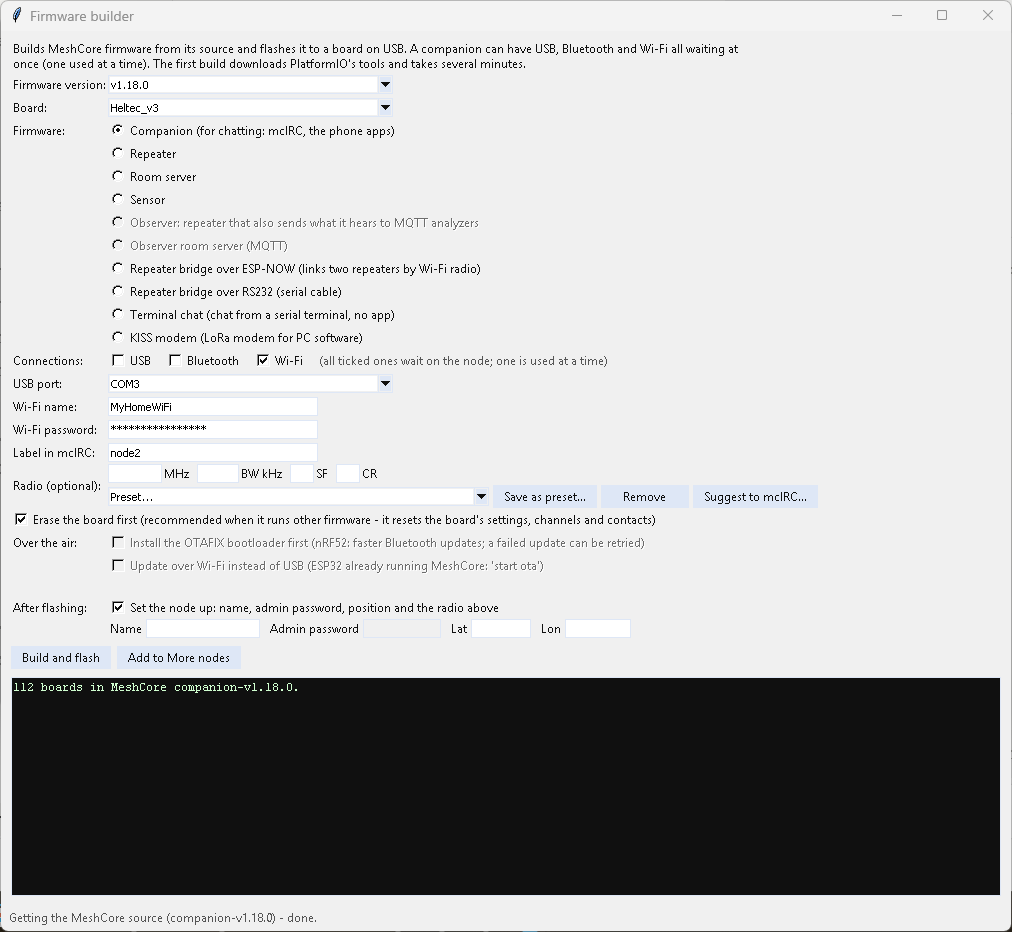Click the Suggest to mcIRC... button
The width and height of the screenshot is (1012, 932).
tap(755, 497)
